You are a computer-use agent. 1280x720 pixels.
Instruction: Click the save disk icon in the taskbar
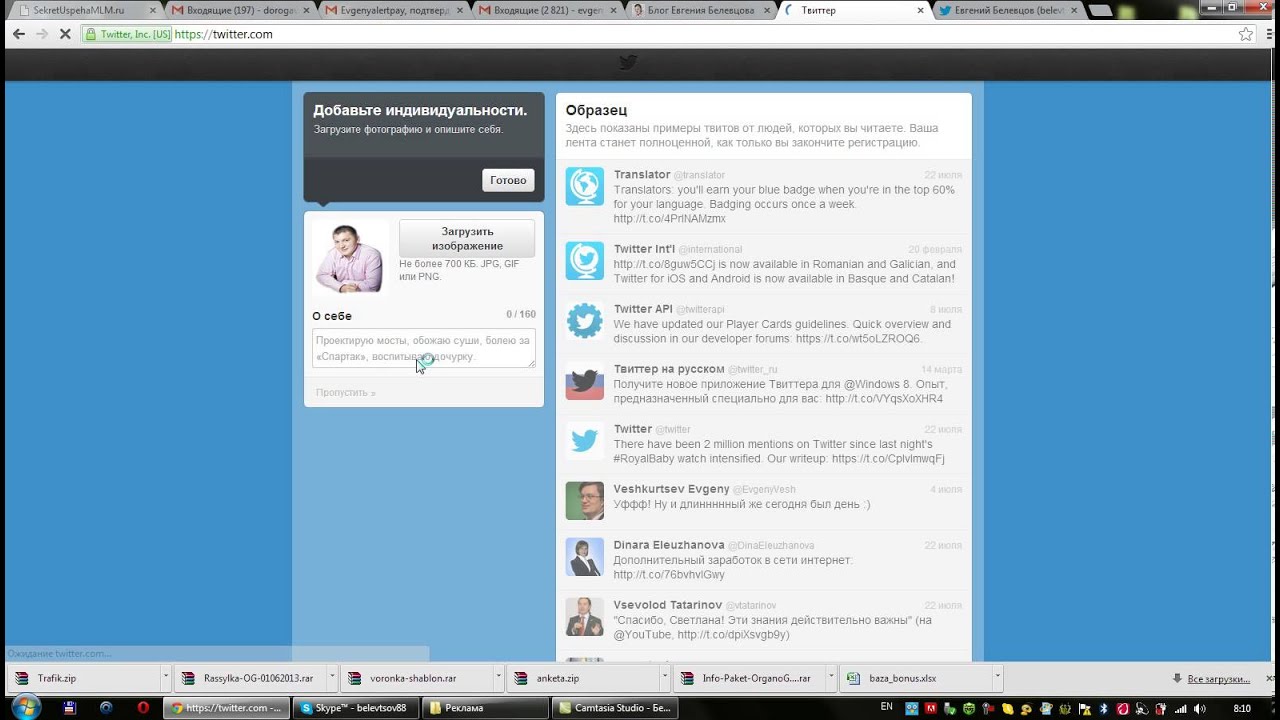(69, 707)
